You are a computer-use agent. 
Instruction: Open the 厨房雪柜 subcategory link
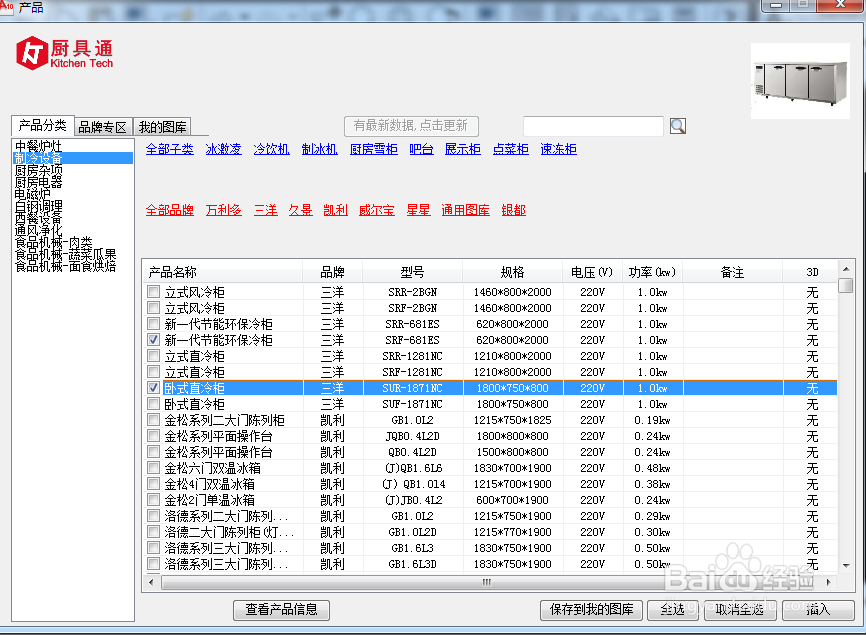tap(373, 149)
